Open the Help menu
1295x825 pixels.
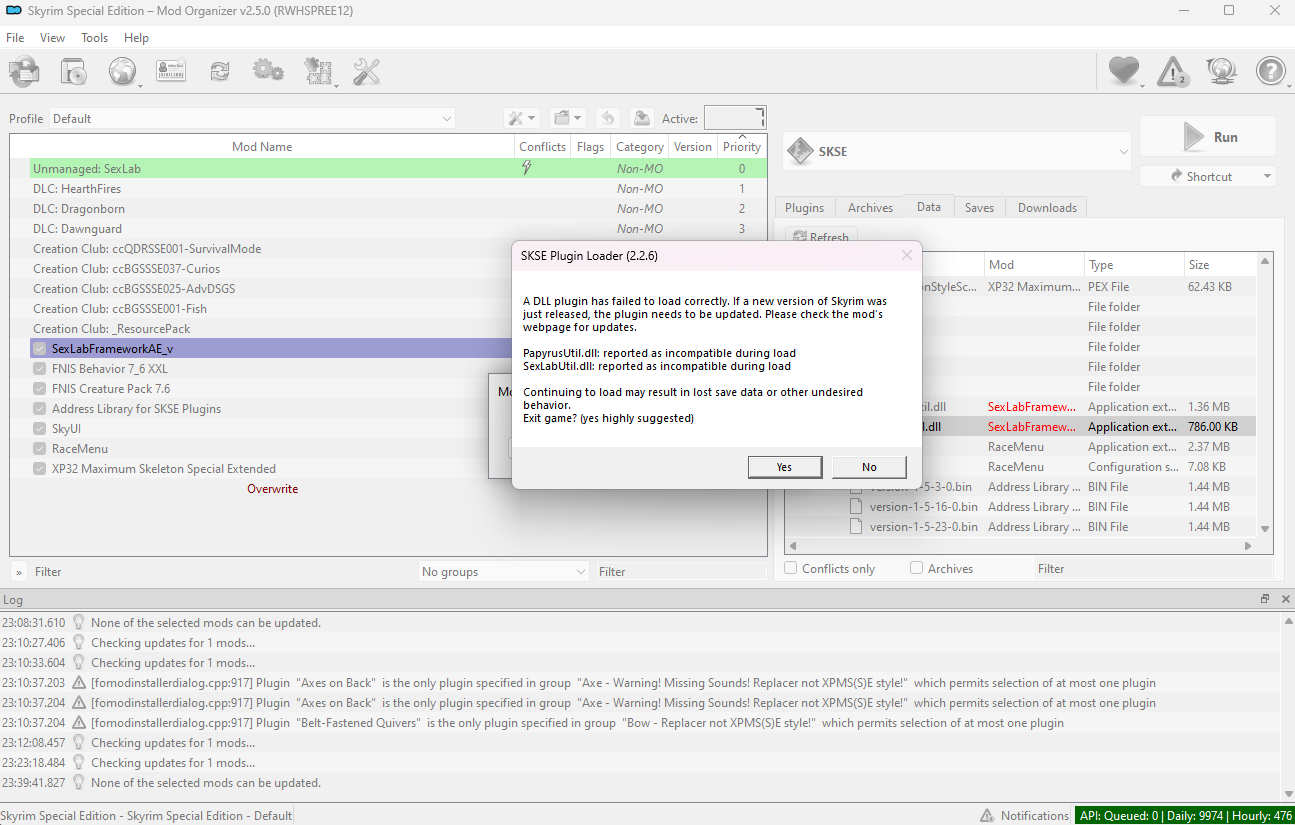point(136,38)
